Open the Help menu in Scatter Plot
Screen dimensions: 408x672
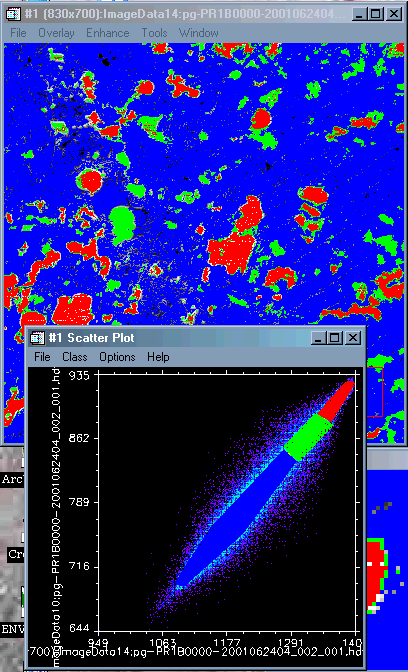[x=158, y=357]
